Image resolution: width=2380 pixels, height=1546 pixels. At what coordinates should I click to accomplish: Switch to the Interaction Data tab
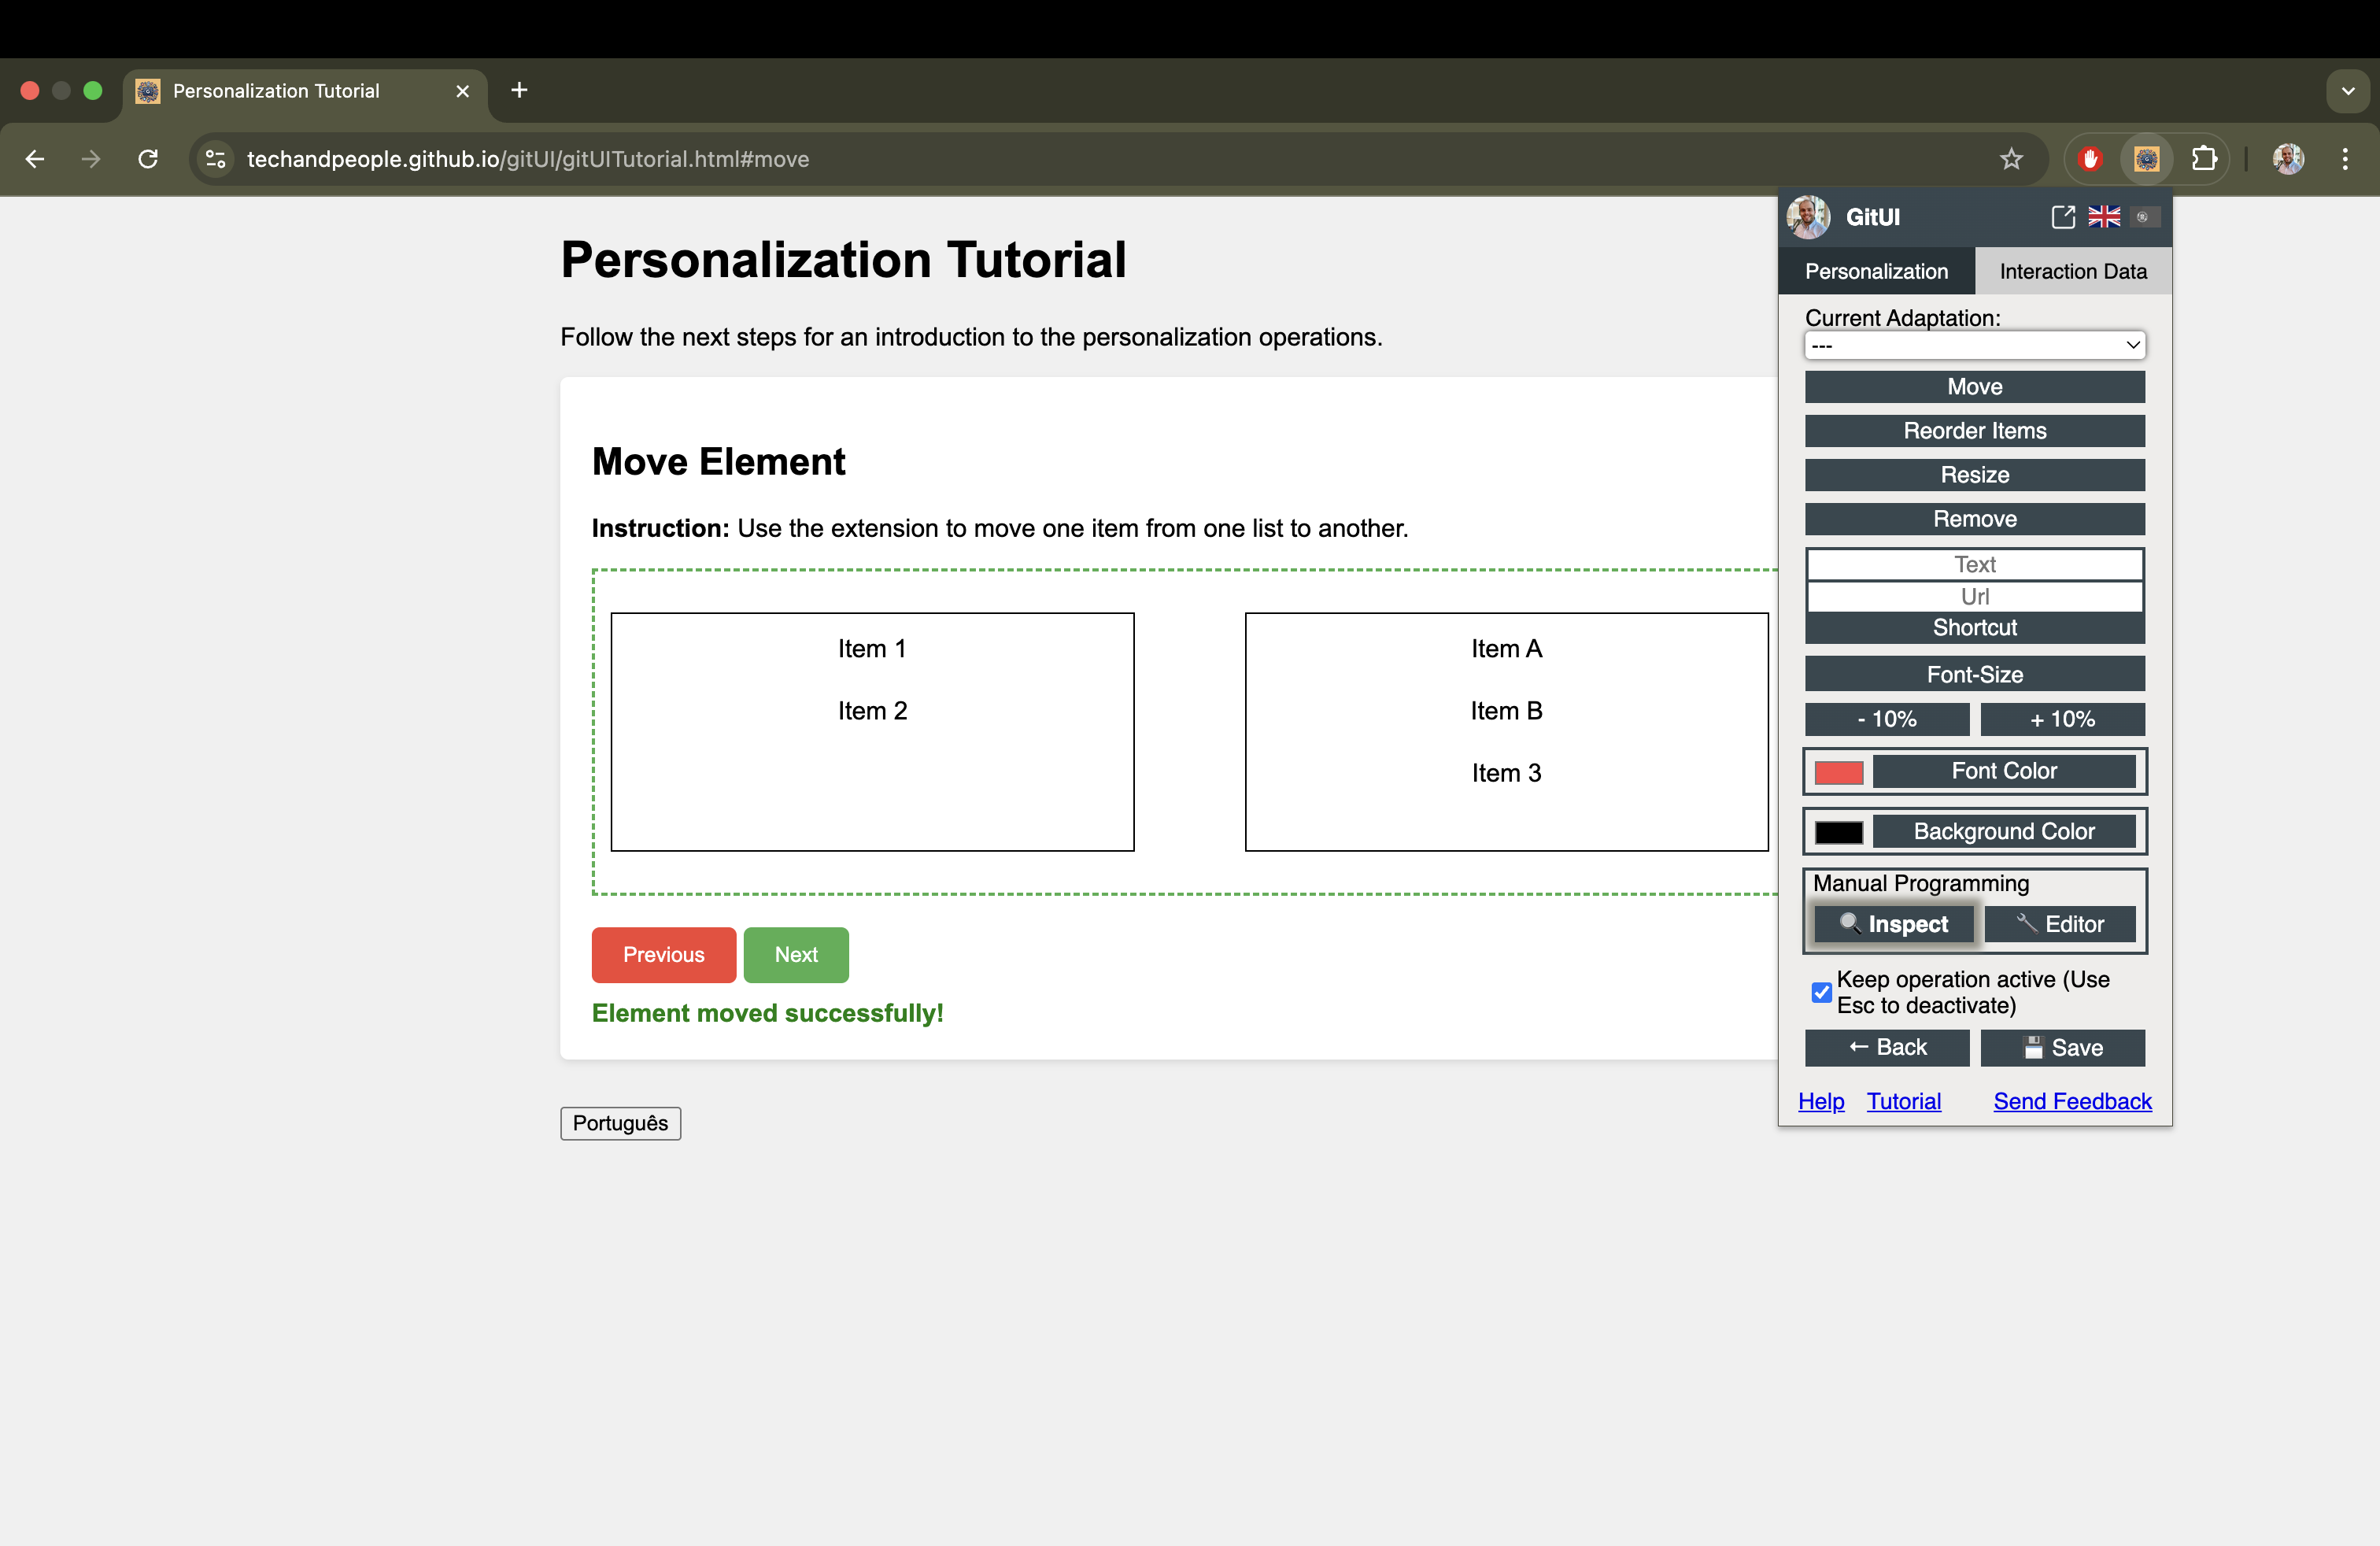pyautogui.click(x=2072, y=271)
